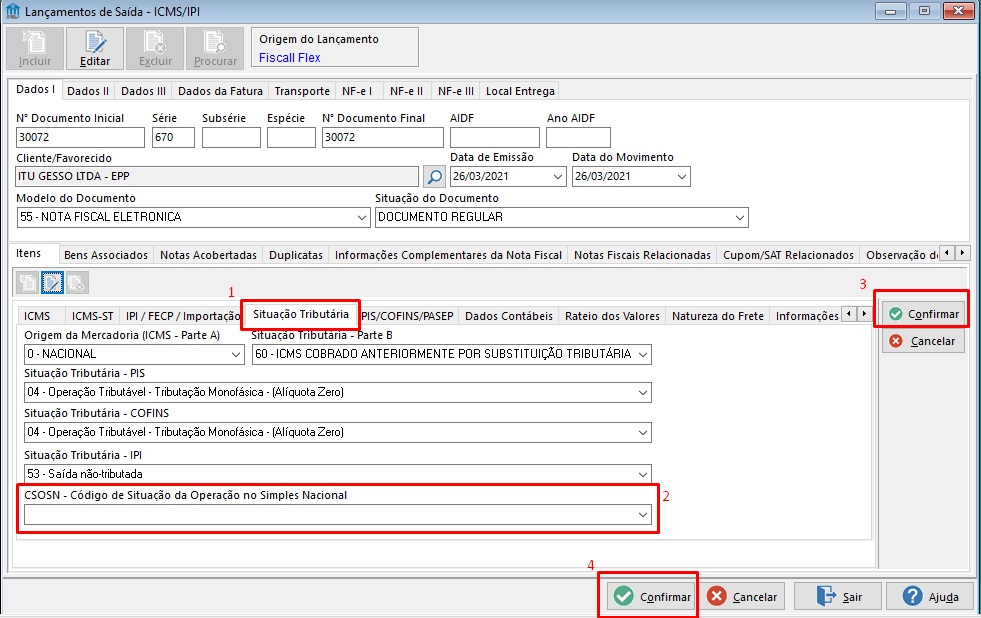The width and height of the screenshot is (981, 618).
Task: Expand the Data do Movimento date picker
Action: click(x=682, y=177)
